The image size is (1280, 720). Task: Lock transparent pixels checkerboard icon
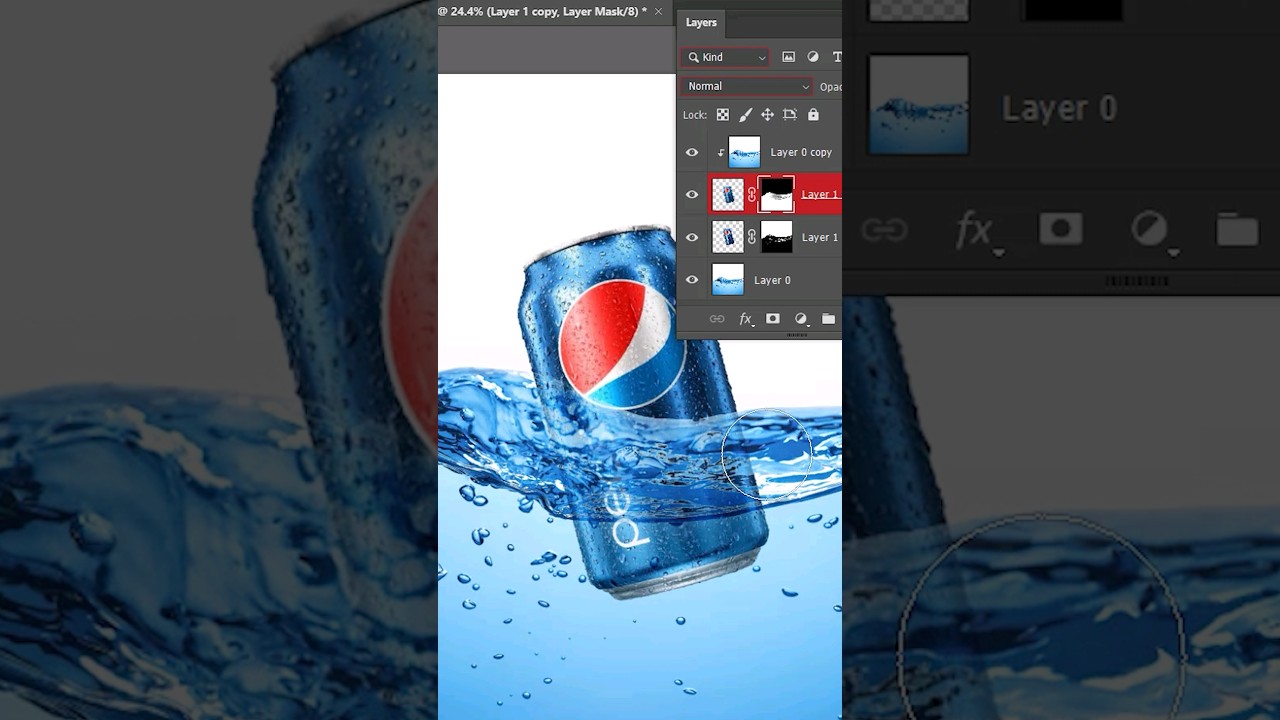click(723, 115)
